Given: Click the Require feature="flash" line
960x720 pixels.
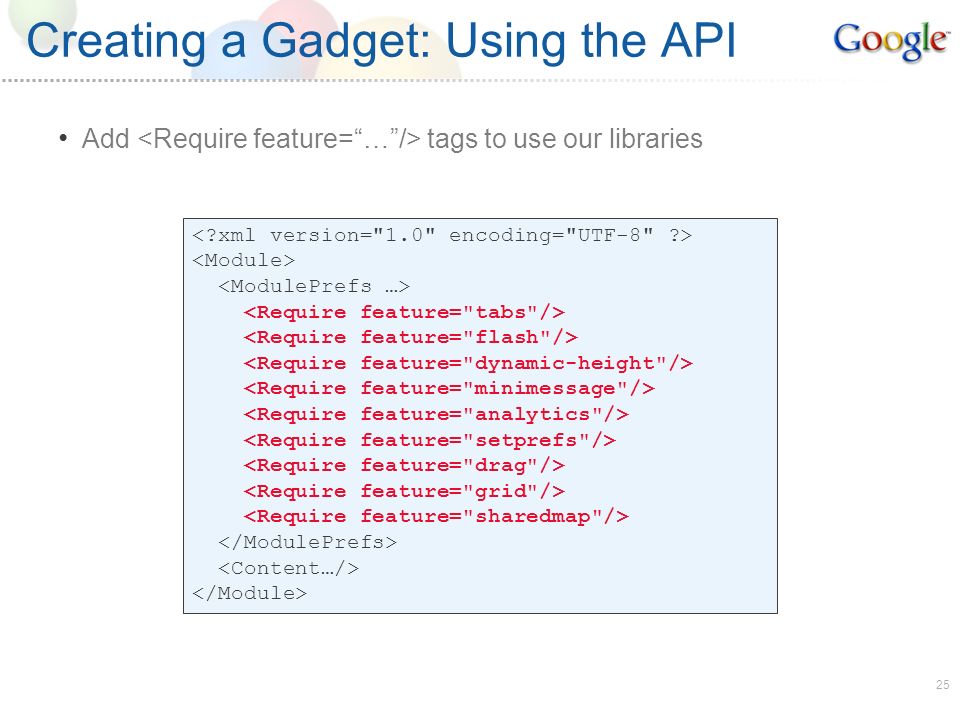Looking at the screenshot, I should [410, 337].
